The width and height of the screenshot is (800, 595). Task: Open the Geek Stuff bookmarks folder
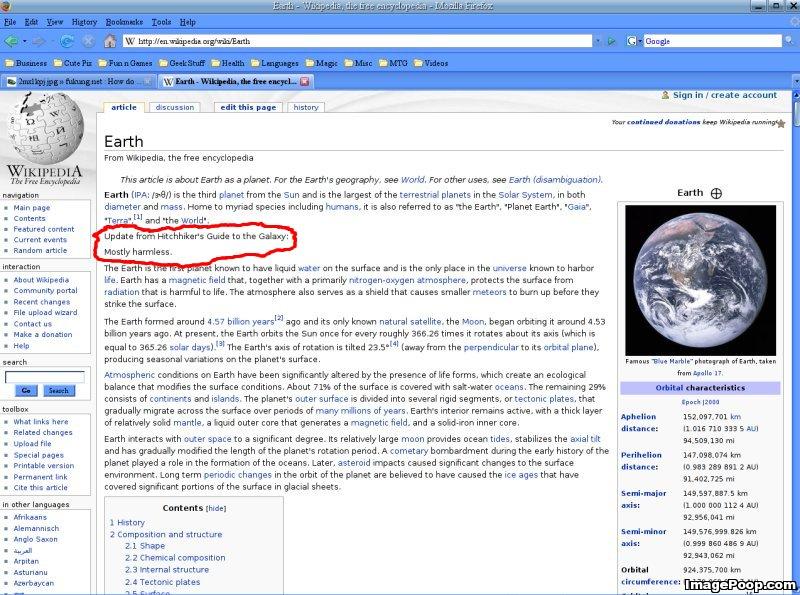[x=182, y=63]
